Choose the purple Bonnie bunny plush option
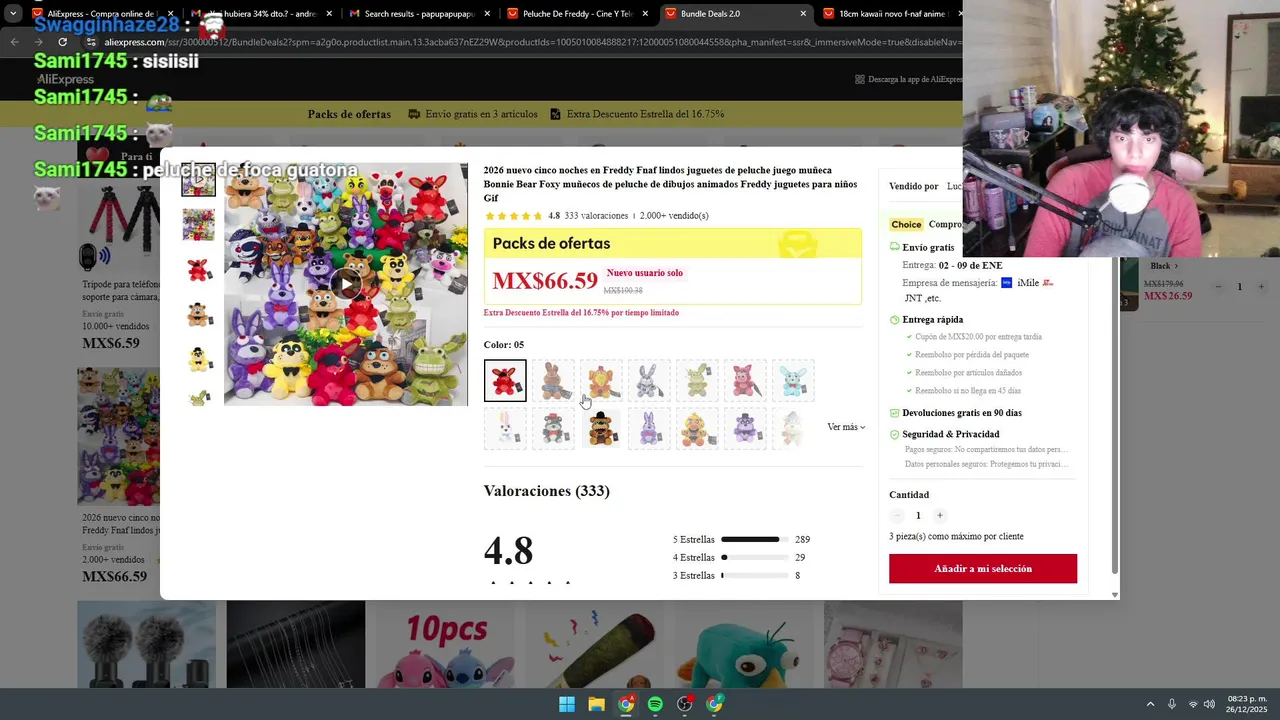The width and height of the screenshot is (1280, 720). [649, 429]
